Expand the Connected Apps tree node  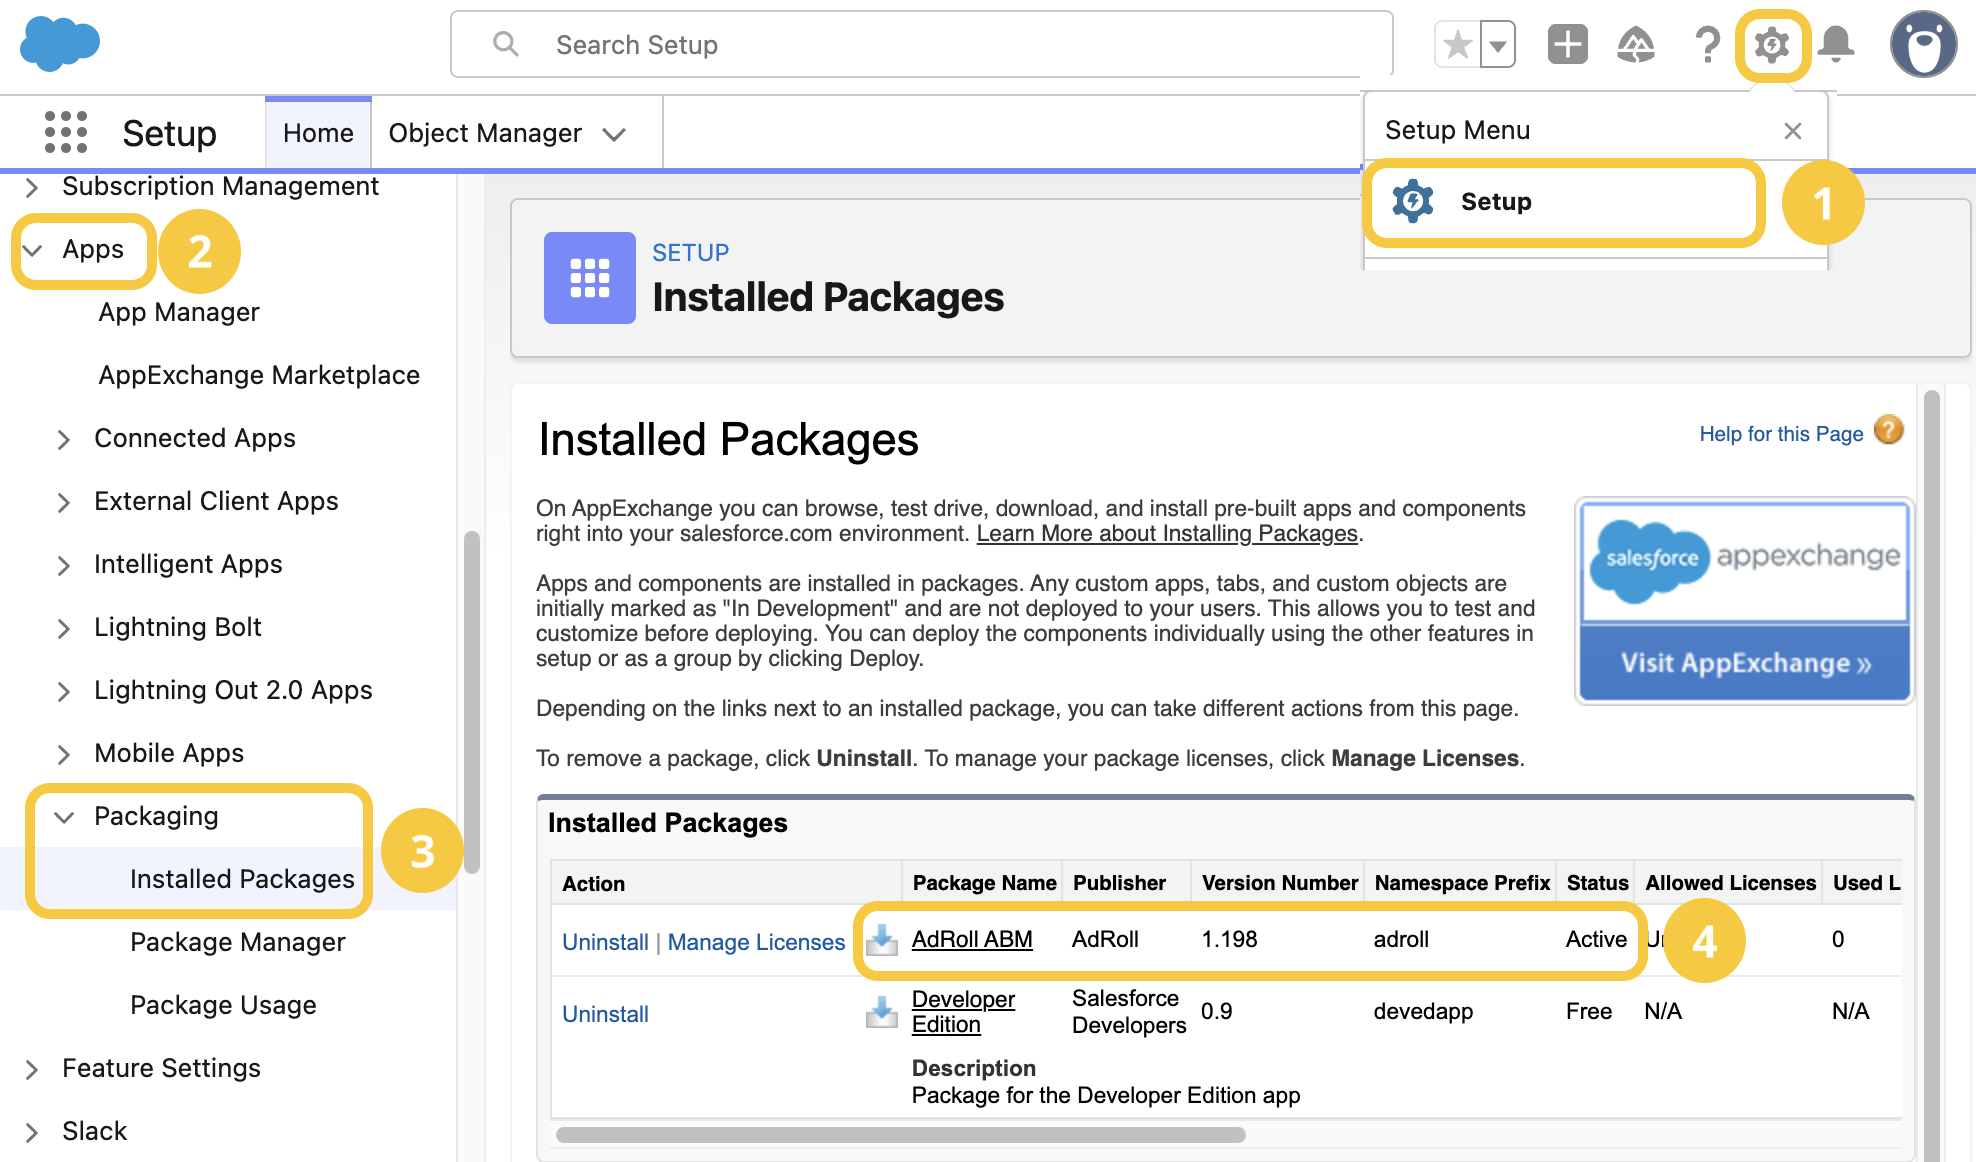64,439
